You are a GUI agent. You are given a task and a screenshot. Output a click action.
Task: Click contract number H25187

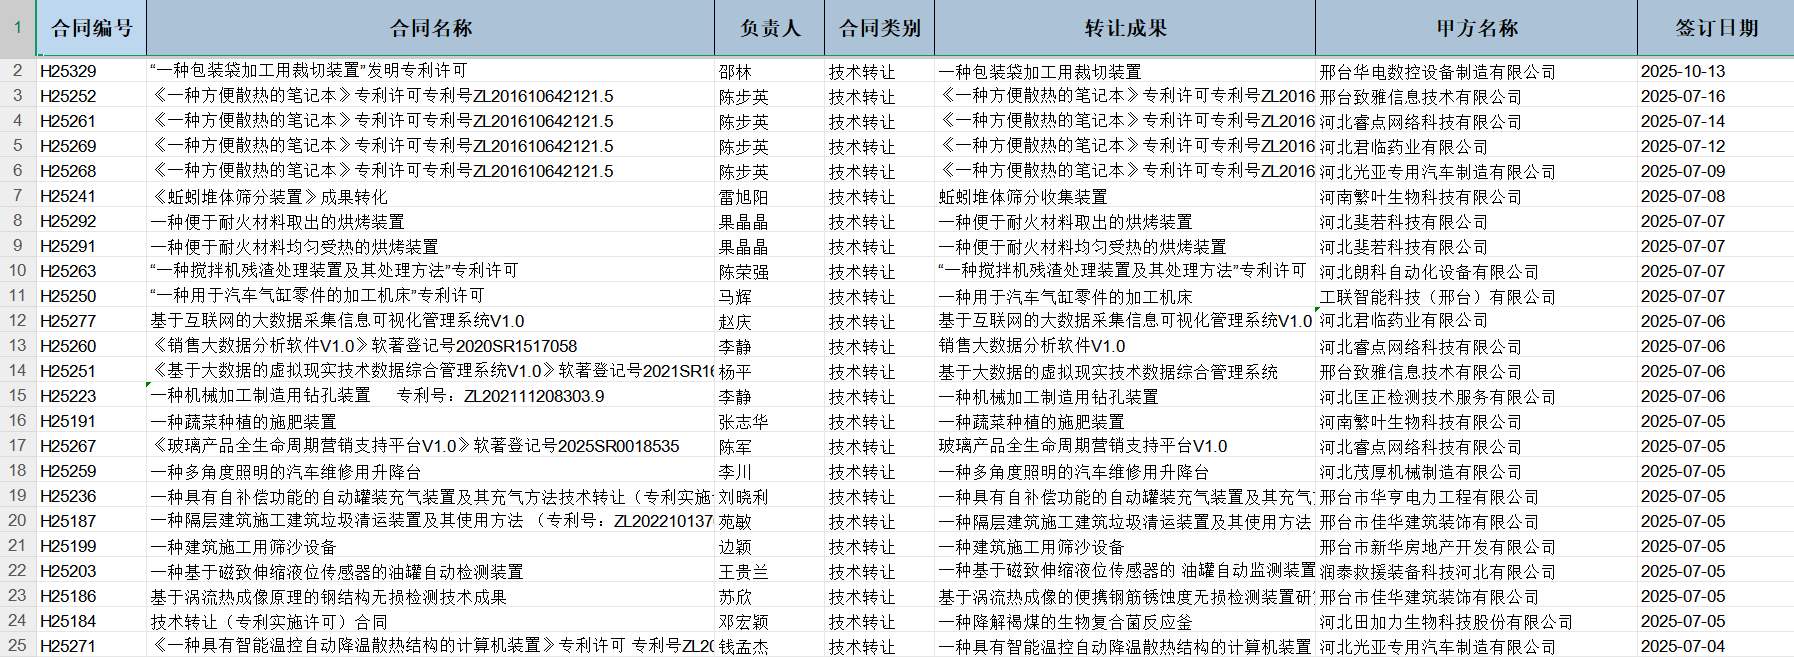click(92, 521)
